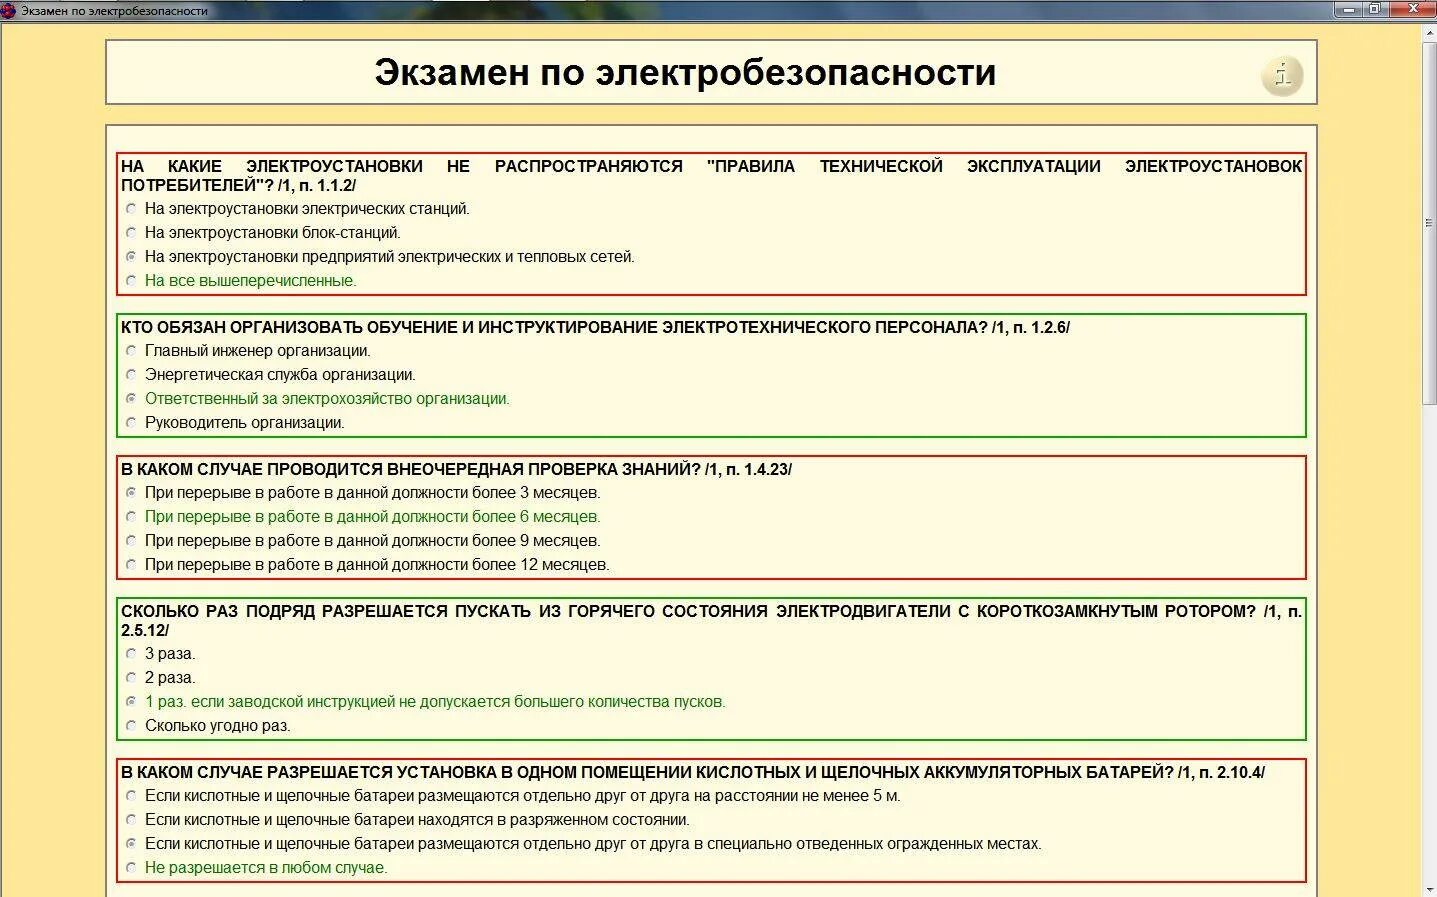Image resolution: width=1437 pixels, height=897 pixels.
Task: Choose the 'более 6 месяцев' answer
Action: pos(131,517)
